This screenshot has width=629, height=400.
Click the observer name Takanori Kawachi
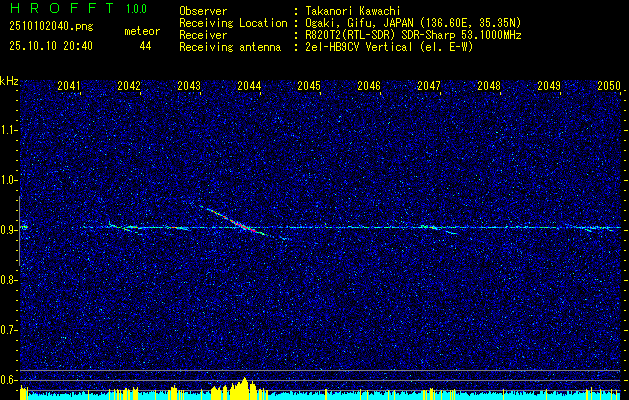(351, 11)
